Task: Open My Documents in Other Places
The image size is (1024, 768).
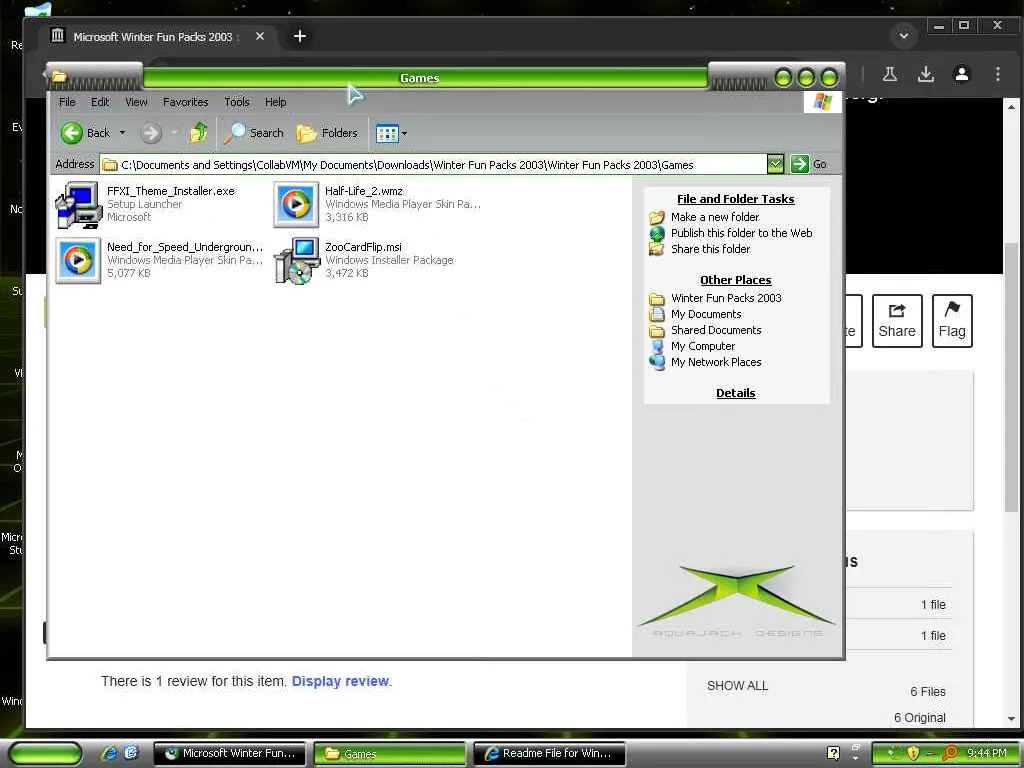Action: tap(706, 314)
